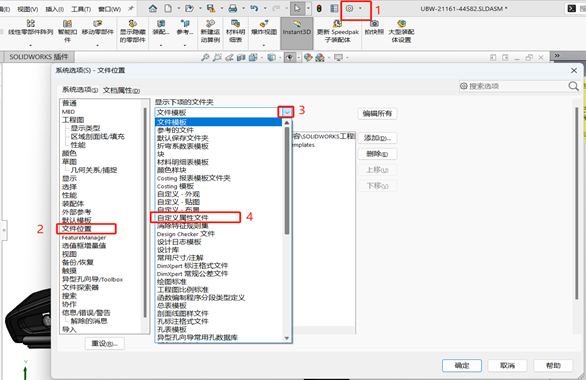Click the 拍快照 snapshot camera icon
This screenshot has height=380, width=586.
[374, 28]
